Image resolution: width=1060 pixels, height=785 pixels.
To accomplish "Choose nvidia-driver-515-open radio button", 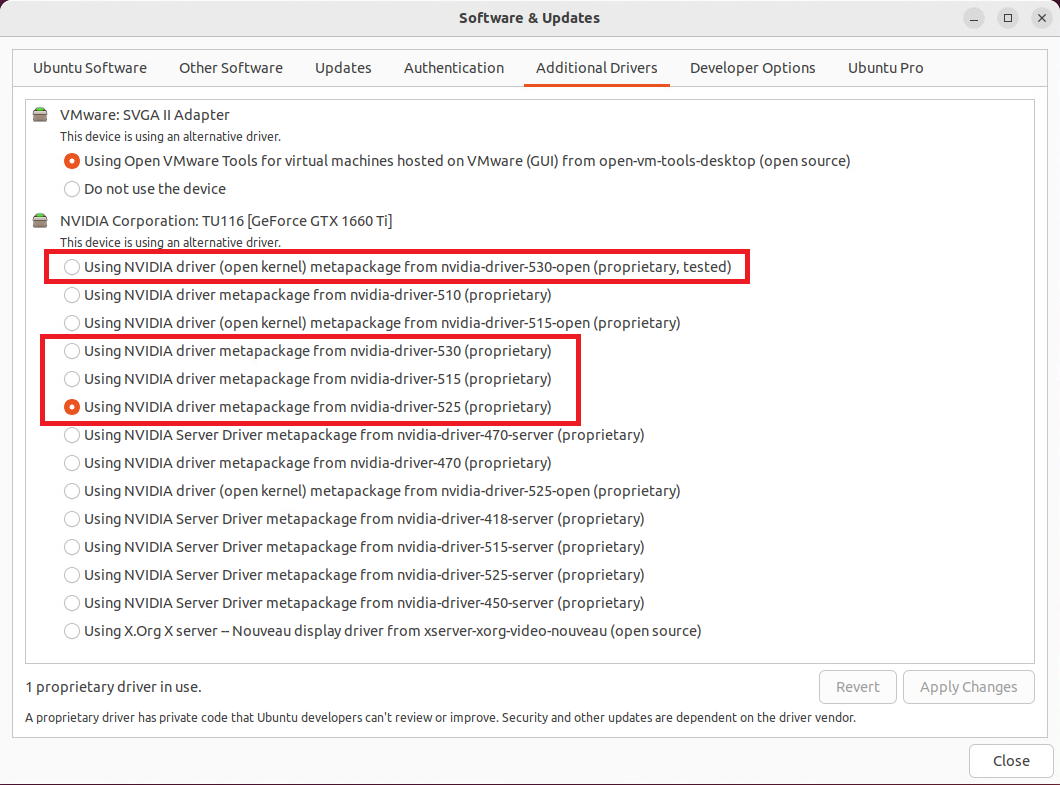I will coord(72,323).
